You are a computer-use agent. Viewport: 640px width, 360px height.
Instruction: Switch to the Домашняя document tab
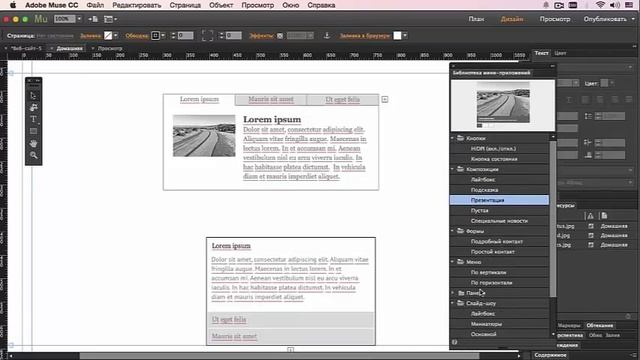click(x=69, y=48)
